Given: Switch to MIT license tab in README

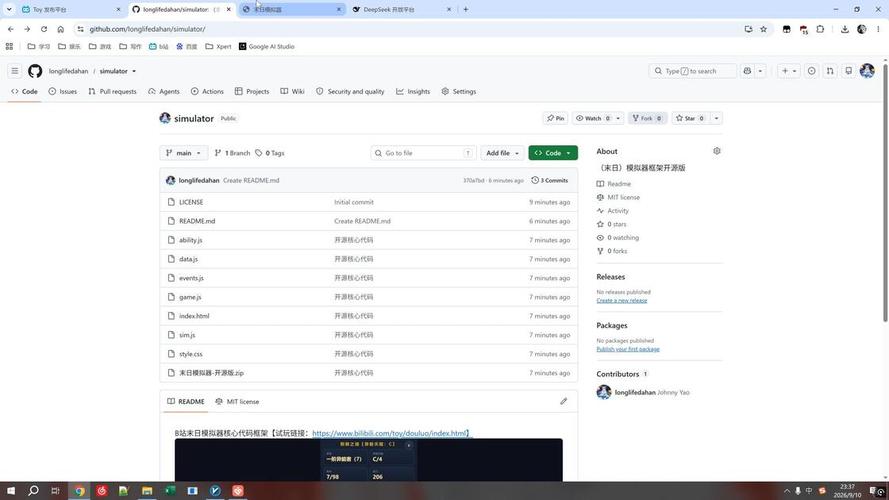Looking at the screenshot, I should pos(237,401).
